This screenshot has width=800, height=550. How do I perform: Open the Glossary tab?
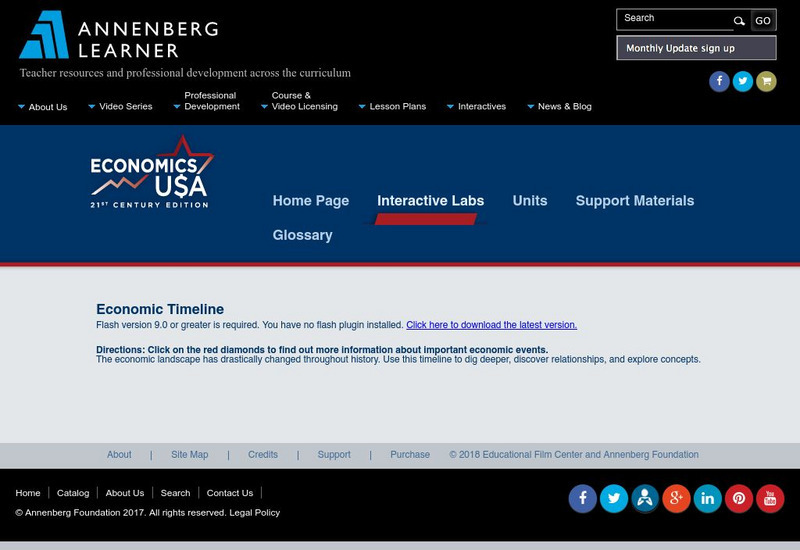coord(303,235)
